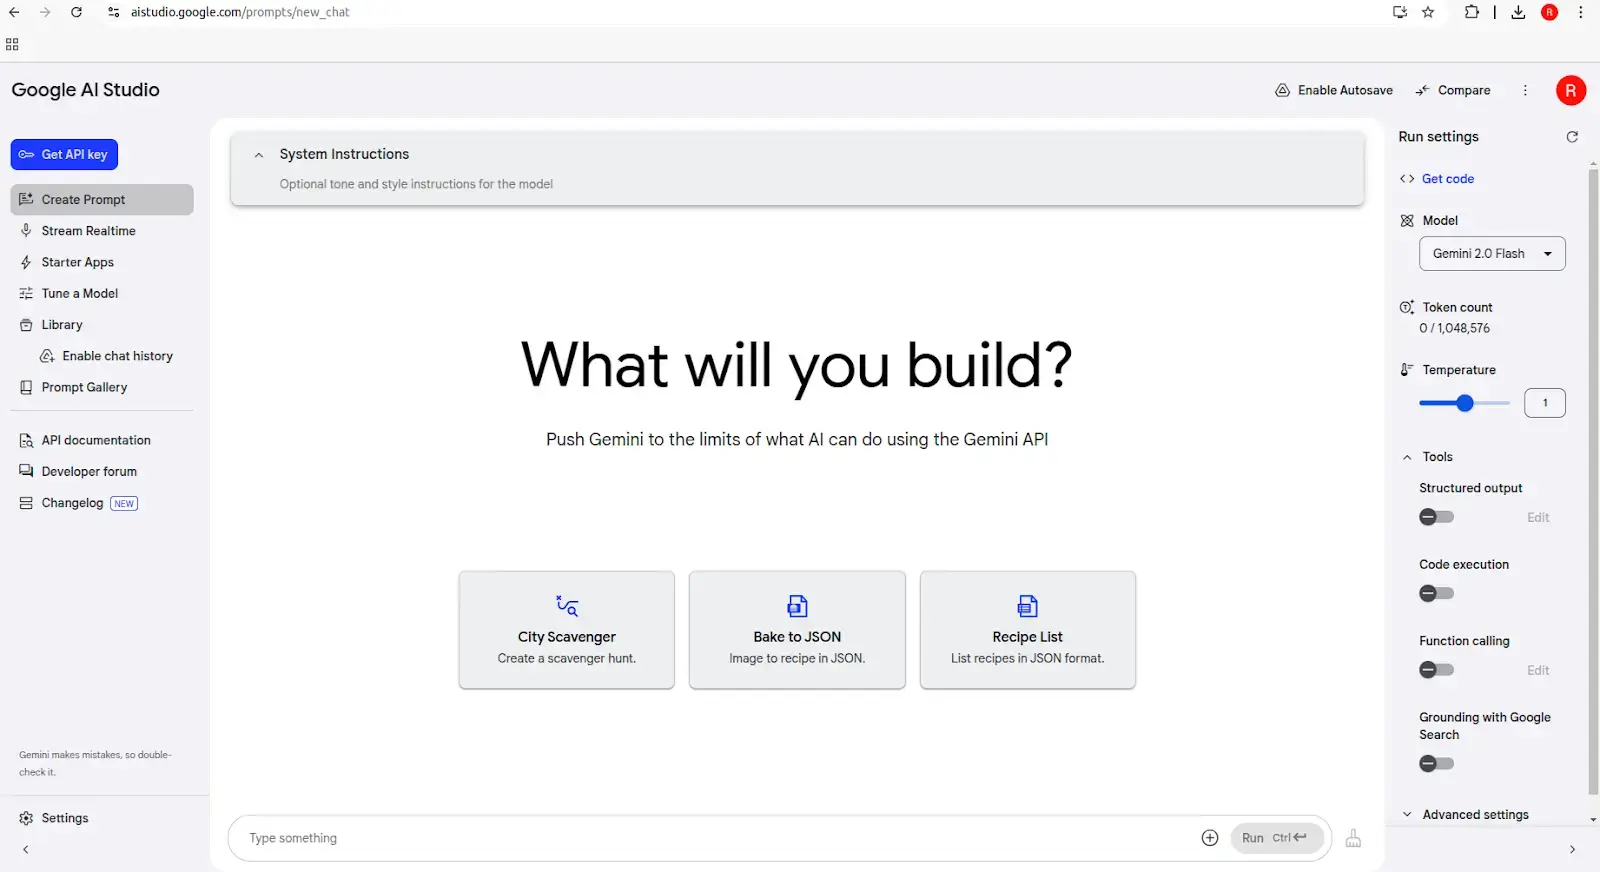Click the Get API key button
Screen dimensions: 1600x872
[x=64, y=154]
